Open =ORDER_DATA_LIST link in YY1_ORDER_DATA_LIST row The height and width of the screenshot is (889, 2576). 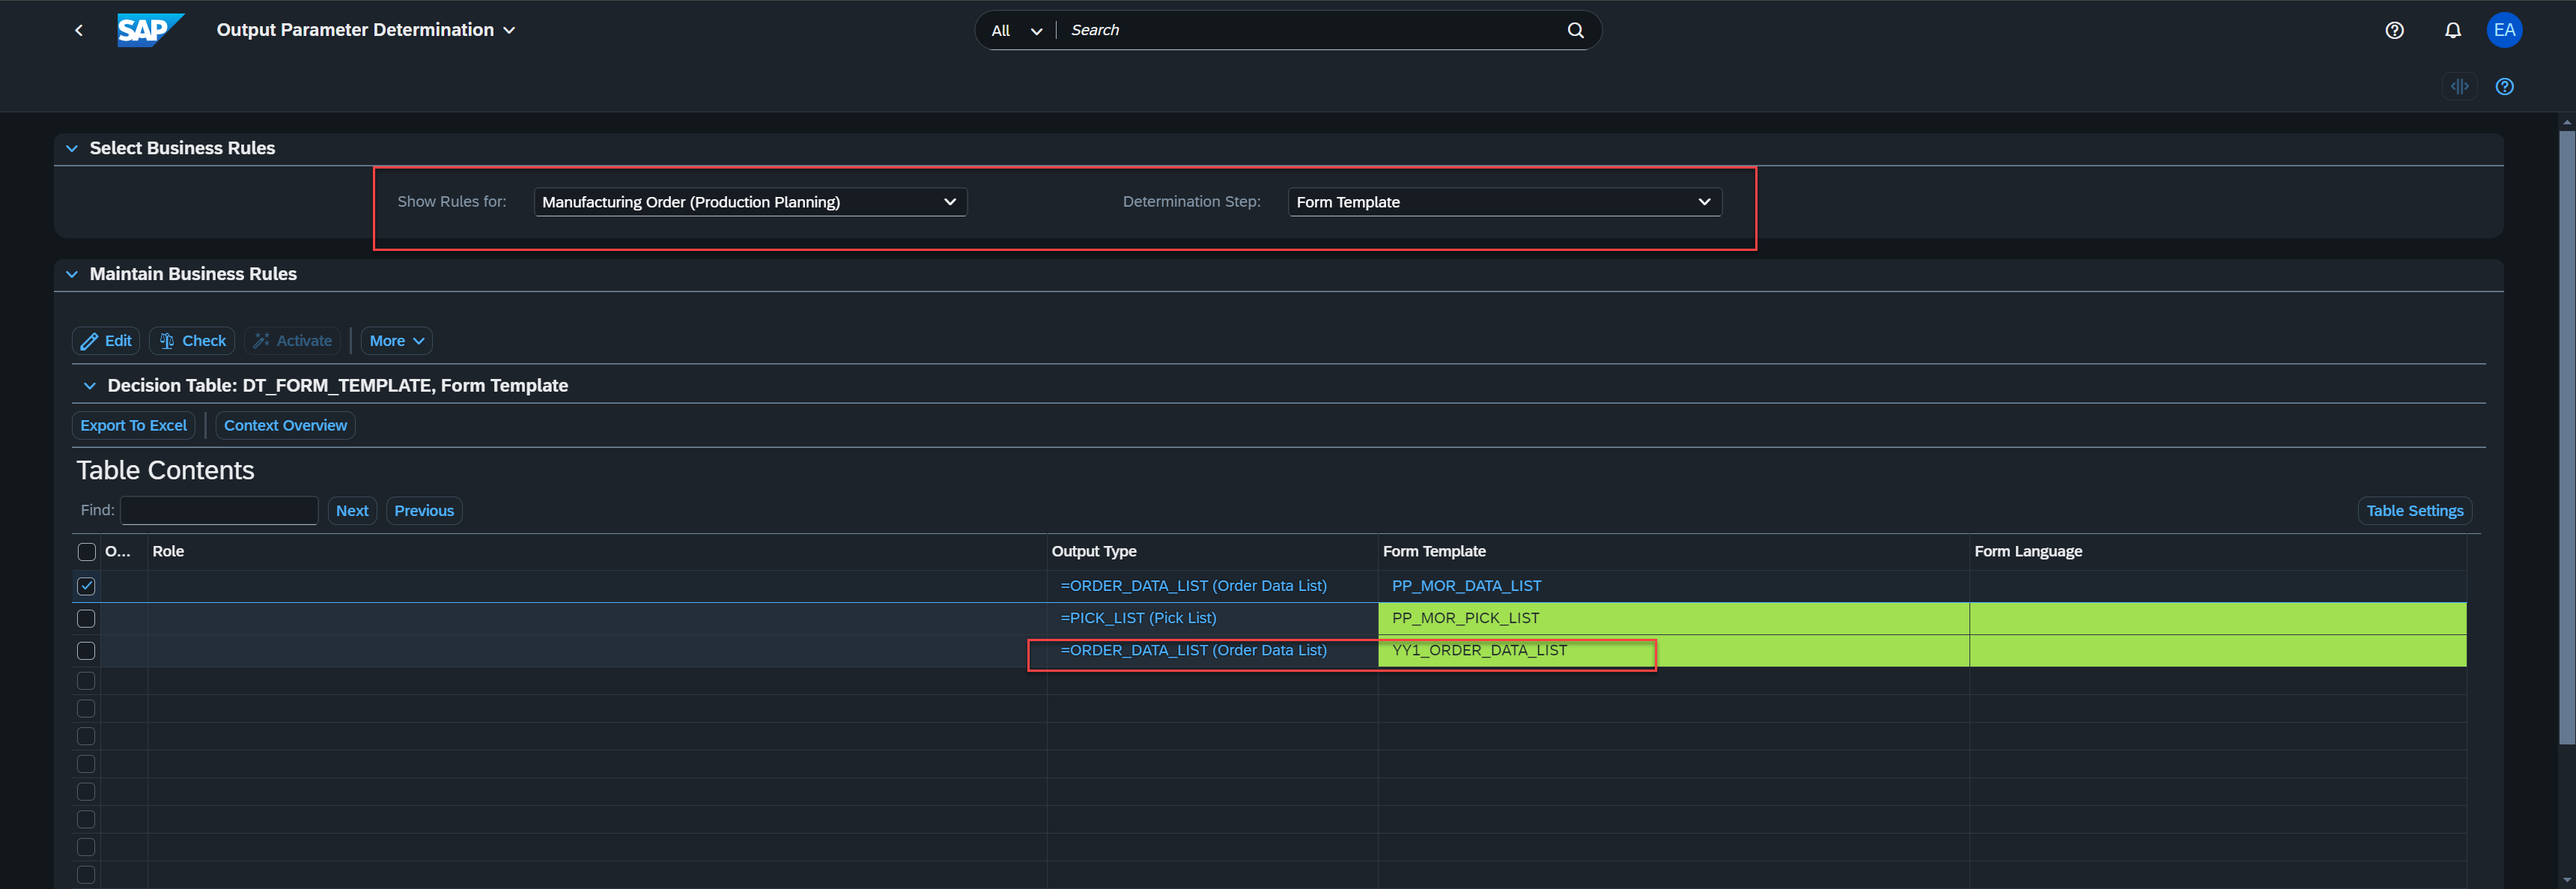tap(1193, 650)
